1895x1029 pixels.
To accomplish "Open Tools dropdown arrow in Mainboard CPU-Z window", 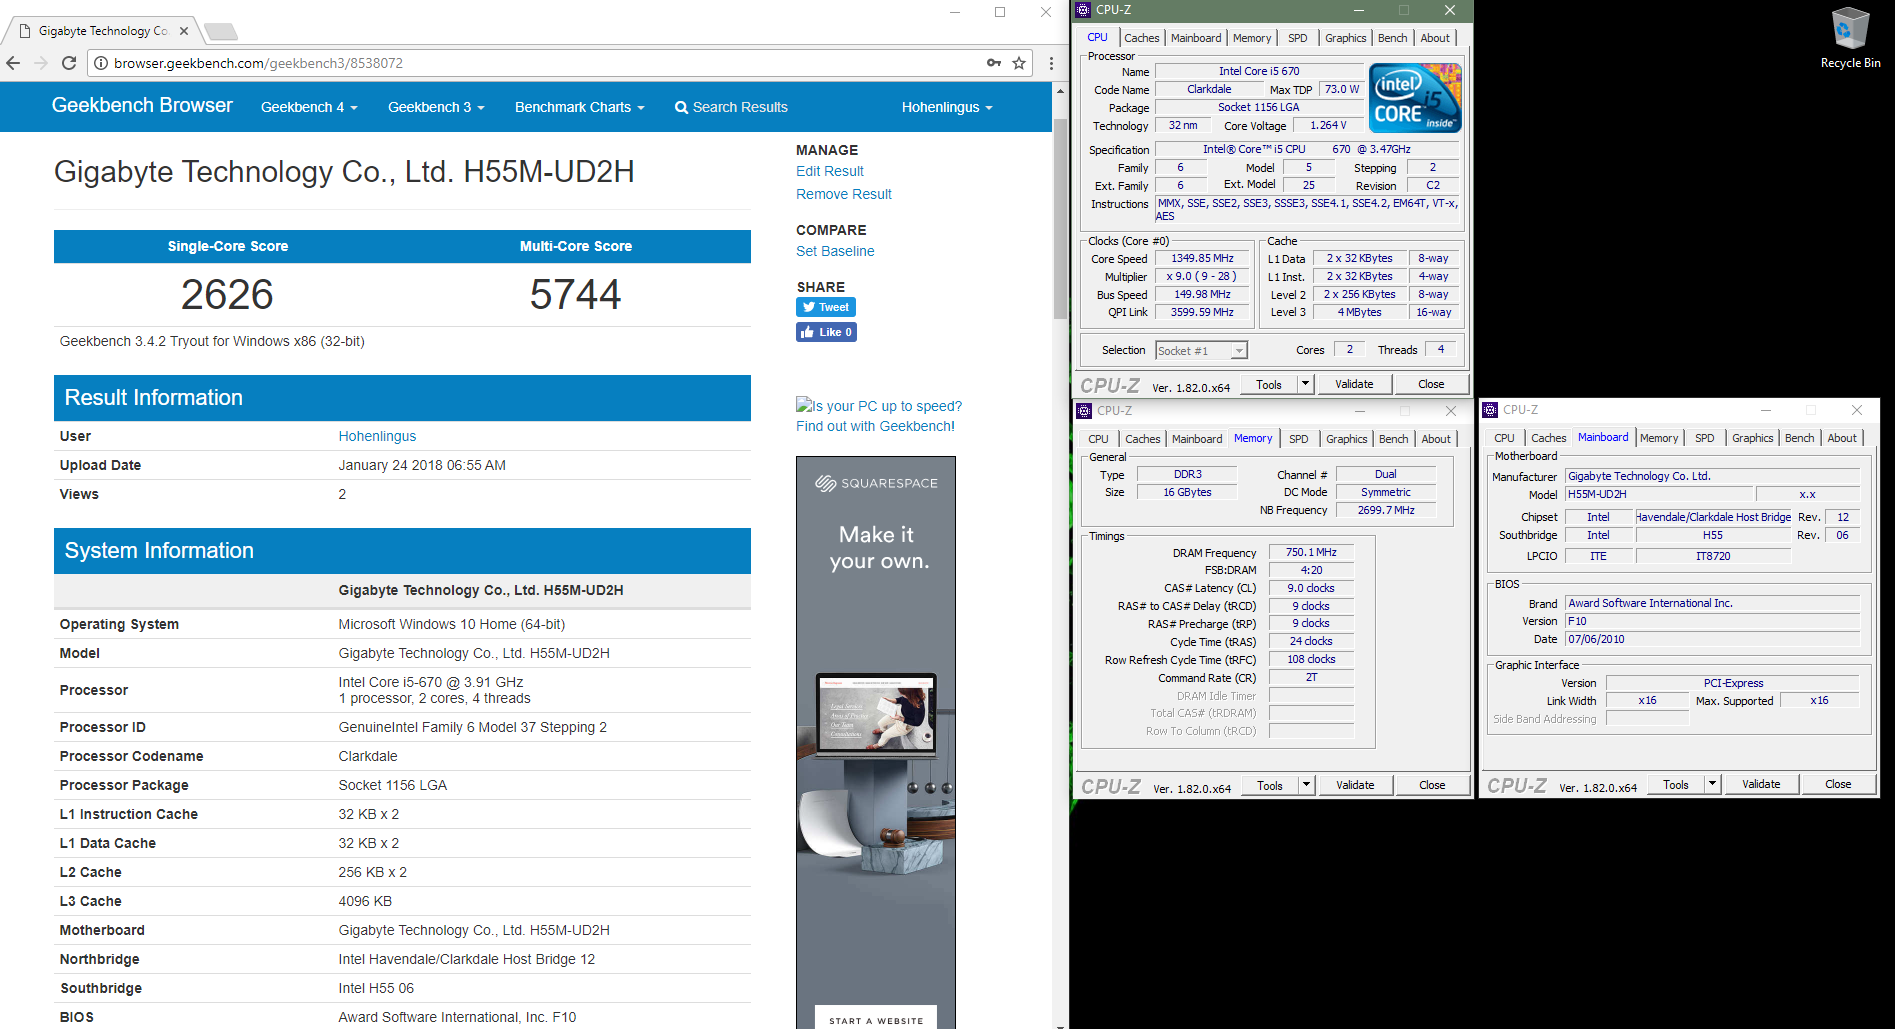I will [x=1712, y=784].
